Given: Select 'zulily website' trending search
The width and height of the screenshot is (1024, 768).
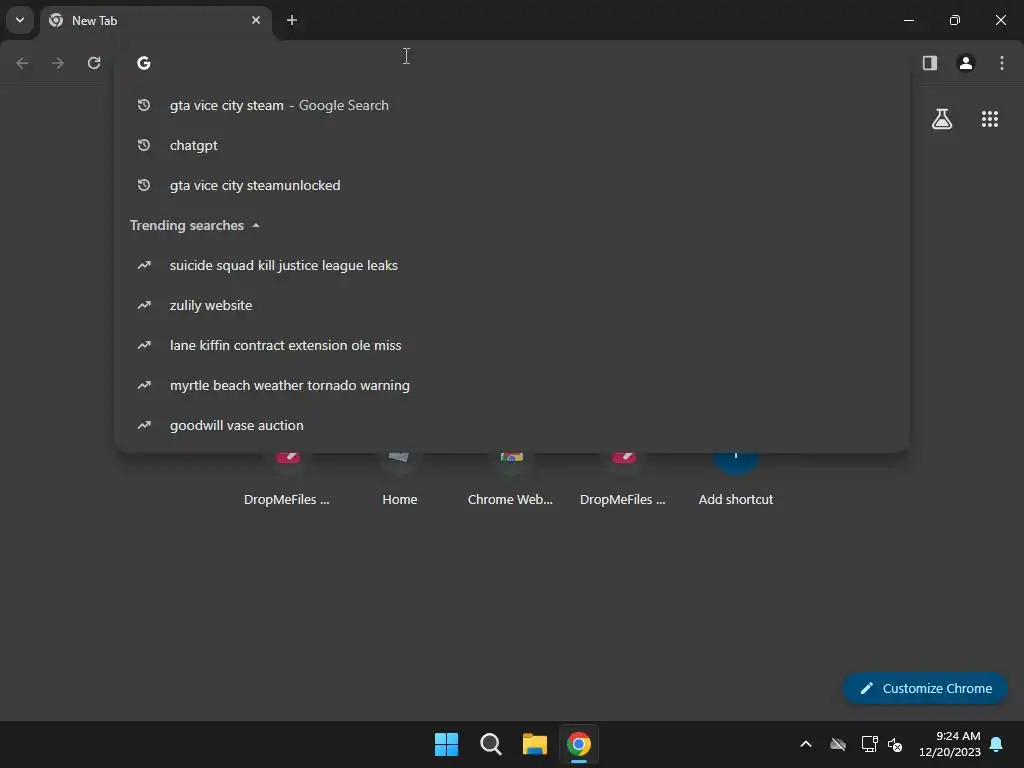Looking at the screenshot, I should pos(511,305).
